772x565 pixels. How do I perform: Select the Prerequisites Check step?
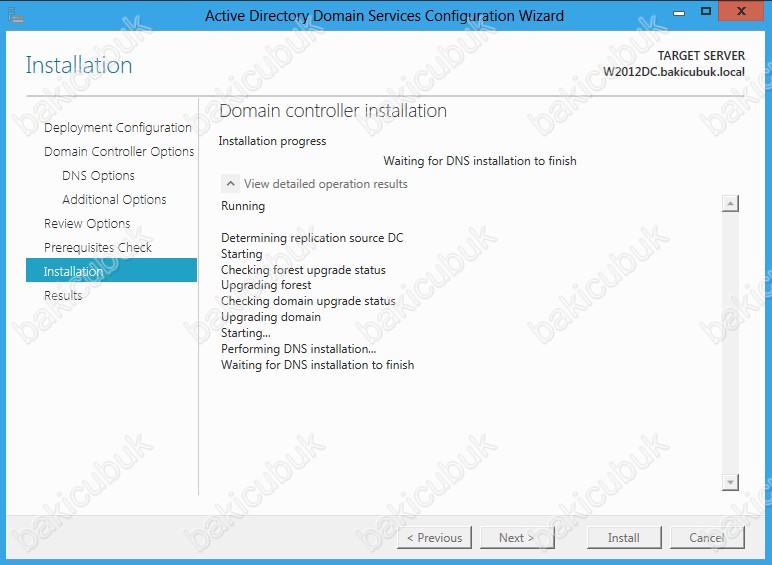(x=97, y=248)
